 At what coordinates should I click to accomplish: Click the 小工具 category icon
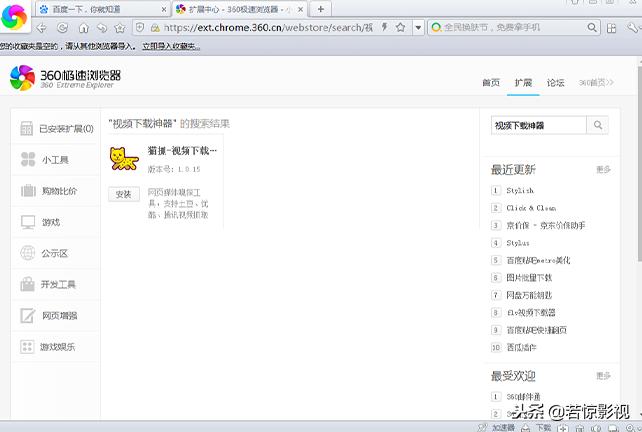click(28, 159)
